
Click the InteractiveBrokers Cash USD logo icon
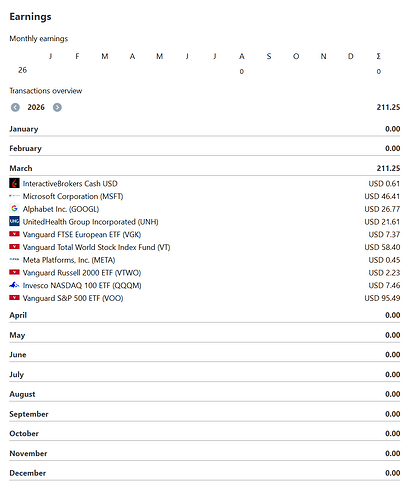pos(14,183)
